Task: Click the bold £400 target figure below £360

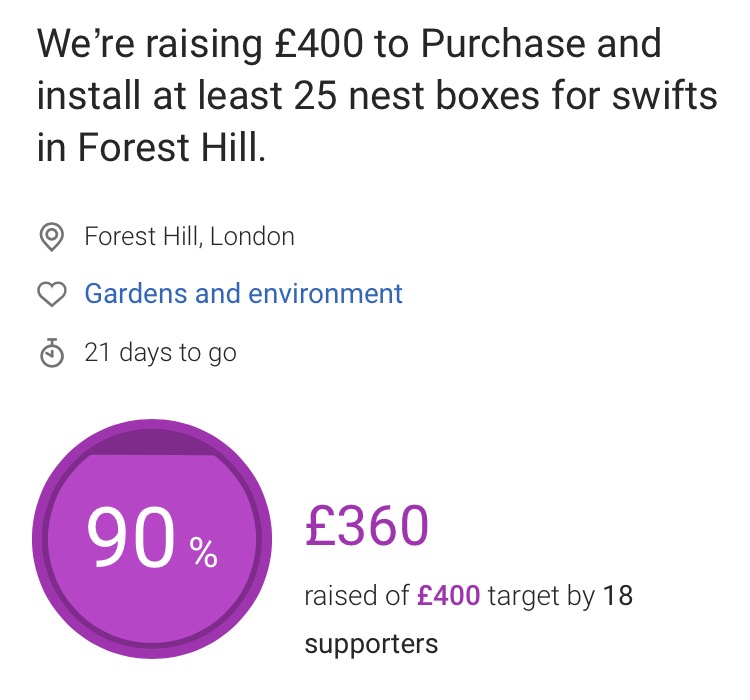Action: pyautogui.click(x=449, y=597)
